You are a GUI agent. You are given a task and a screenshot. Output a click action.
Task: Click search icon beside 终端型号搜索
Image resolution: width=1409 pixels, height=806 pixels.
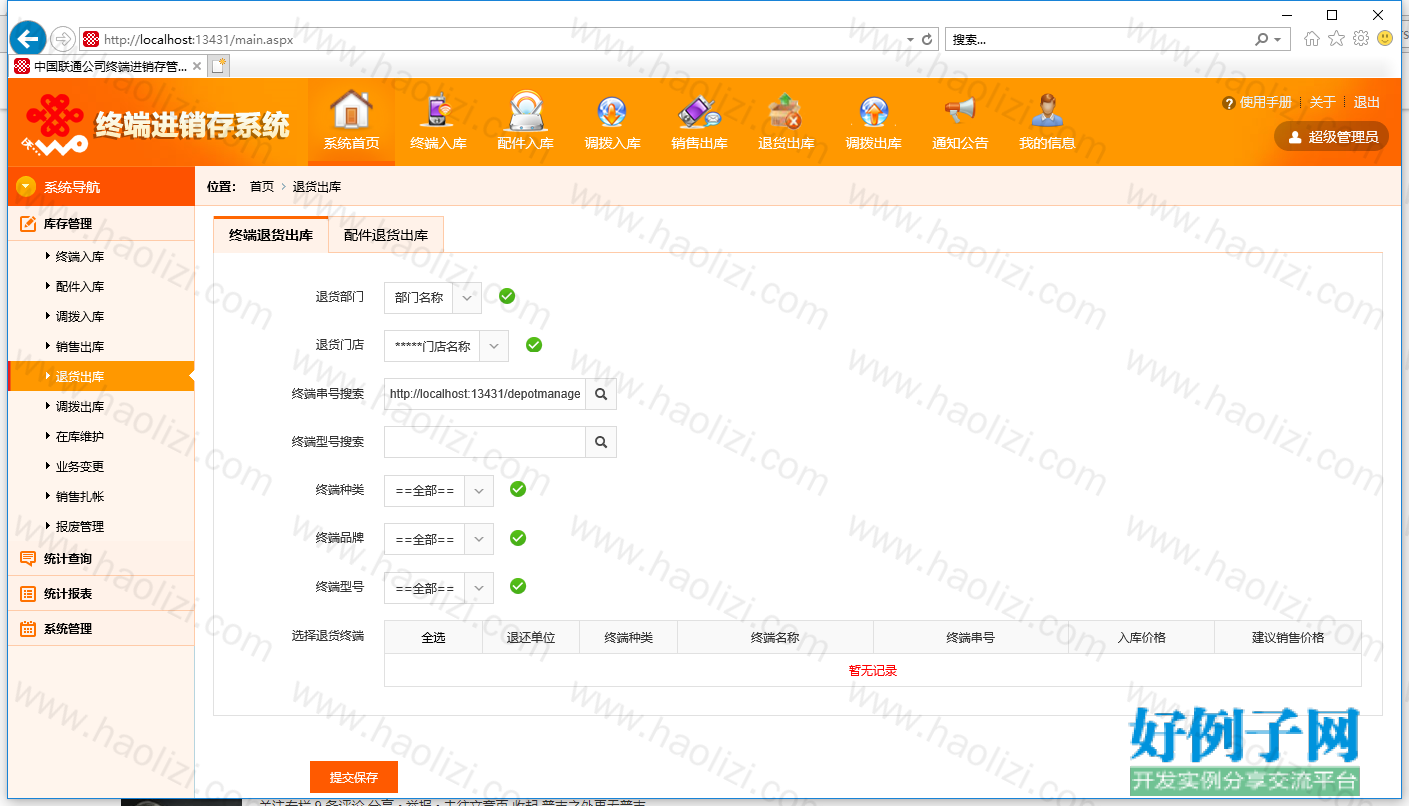(x=601, y=442)
